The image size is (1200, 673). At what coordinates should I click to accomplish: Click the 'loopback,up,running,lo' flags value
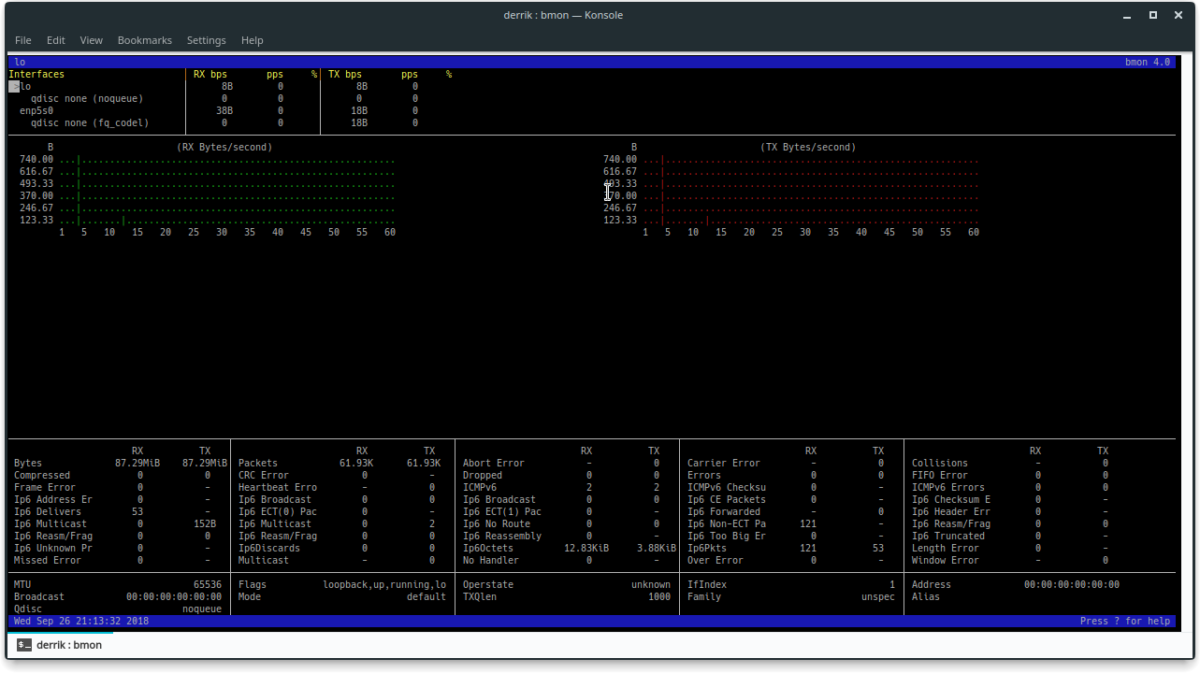pos(384,585)
